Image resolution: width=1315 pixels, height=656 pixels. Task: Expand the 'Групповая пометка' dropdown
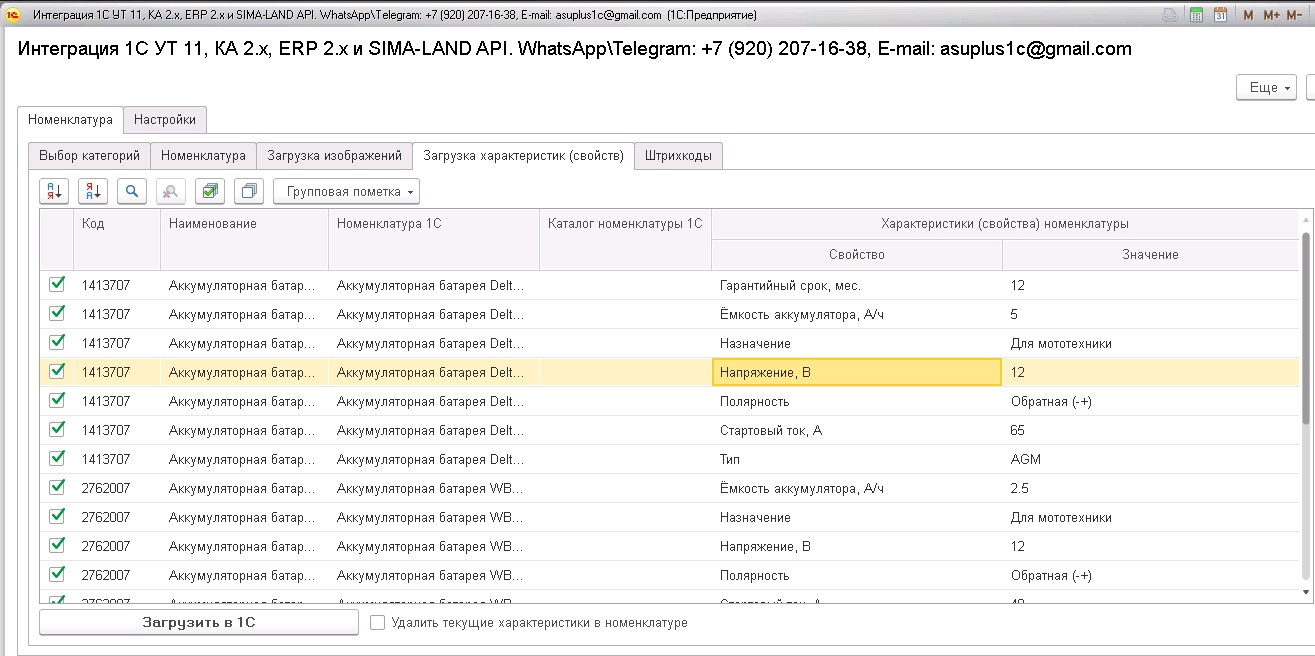(x=346, y=191)
